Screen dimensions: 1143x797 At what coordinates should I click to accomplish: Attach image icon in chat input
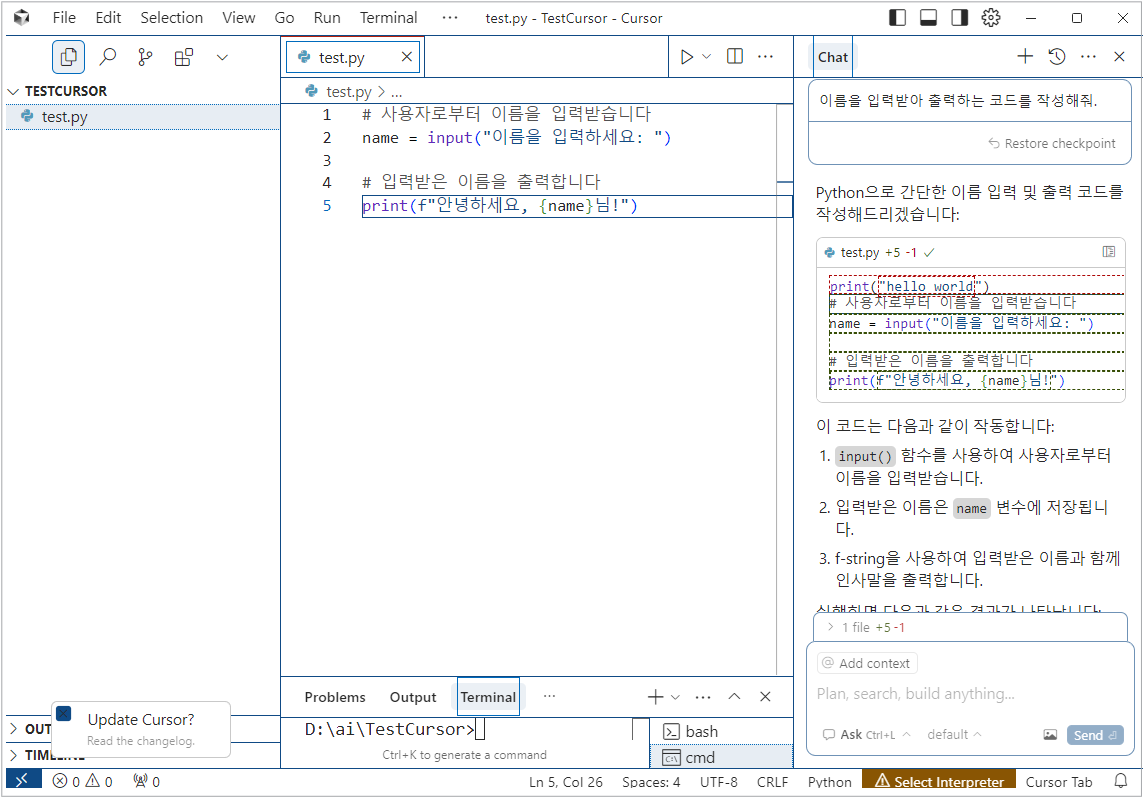pyautogui.click(x=1050, y=734)
